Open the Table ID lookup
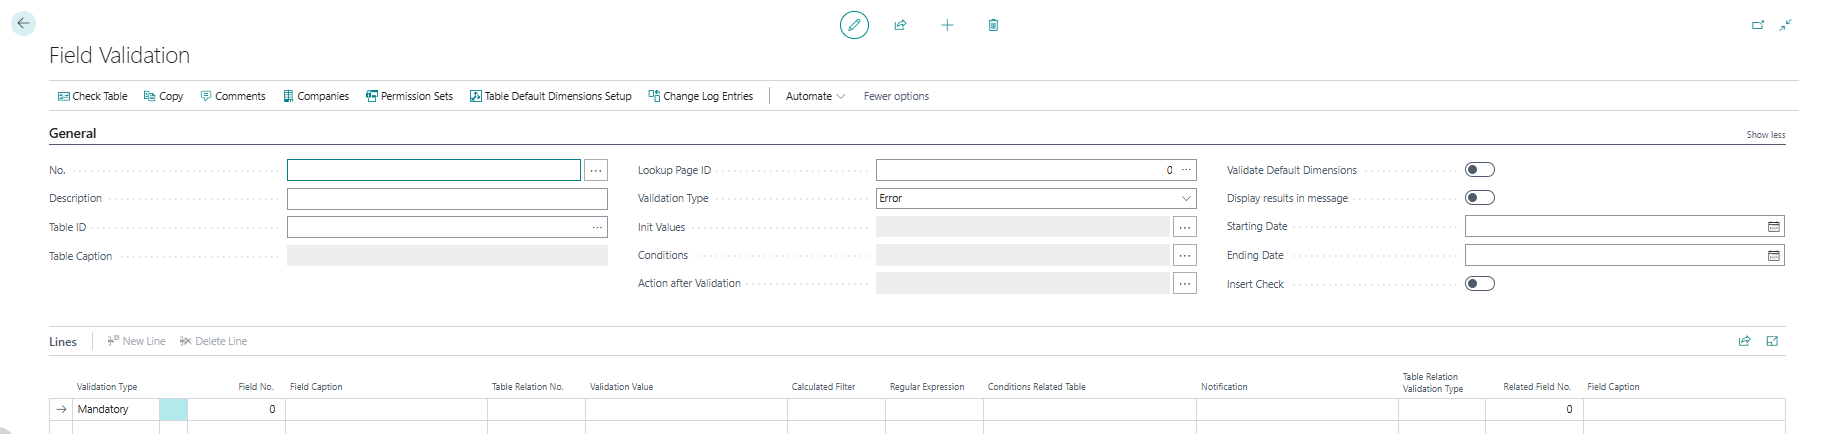The image size is (1825, 434). click(x=597, y=227)
